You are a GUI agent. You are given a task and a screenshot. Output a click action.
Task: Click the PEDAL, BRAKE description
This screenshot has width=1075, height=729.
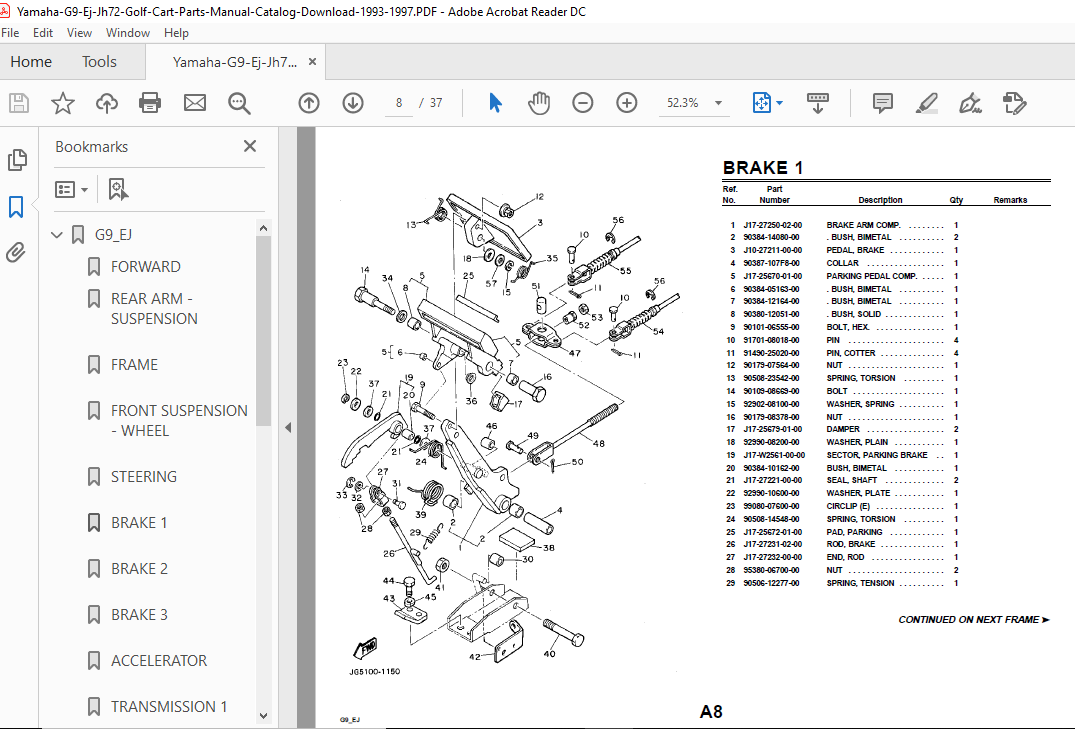(855, 250)
